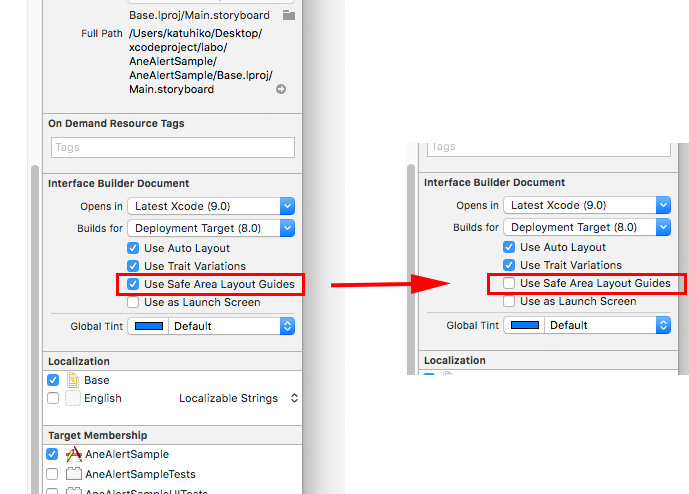Open the Localizable Strings popup for English
689x494 pixels.
pyautogui.click(x=239, y=398)
